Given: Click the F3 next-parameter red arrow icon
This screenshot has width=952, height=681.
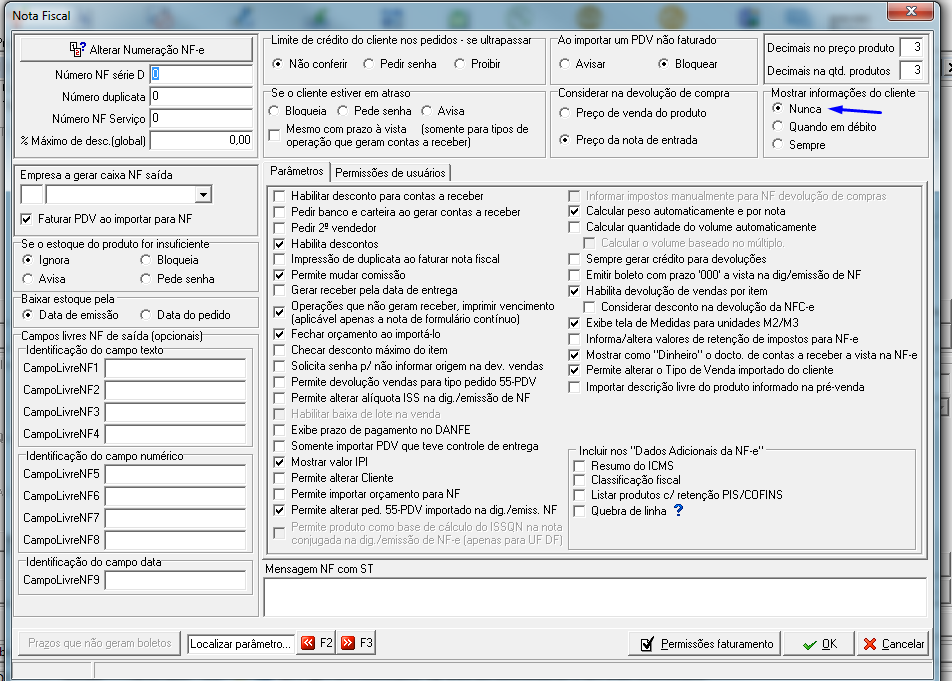Looking at the screenshot, I should tap(348, 643).
